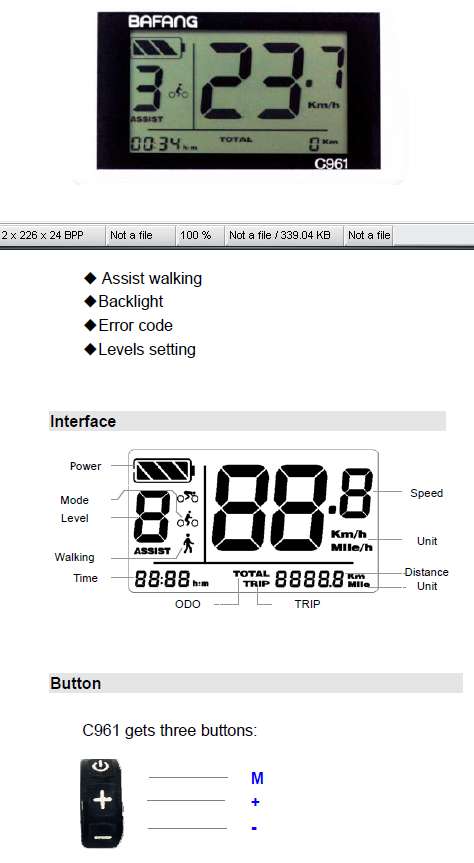Click the blue 'M' label
474x863 pixels.
point(257,778)
